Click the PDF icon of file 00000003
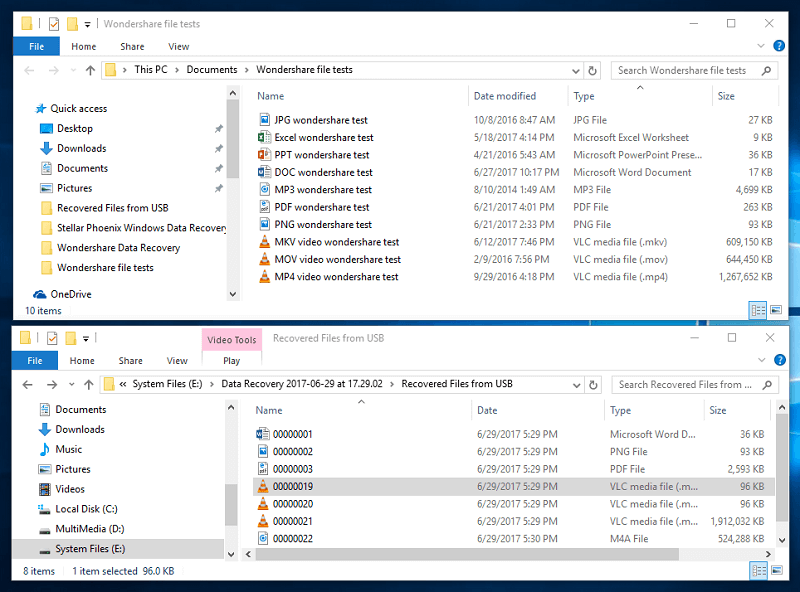 [263, 468]
